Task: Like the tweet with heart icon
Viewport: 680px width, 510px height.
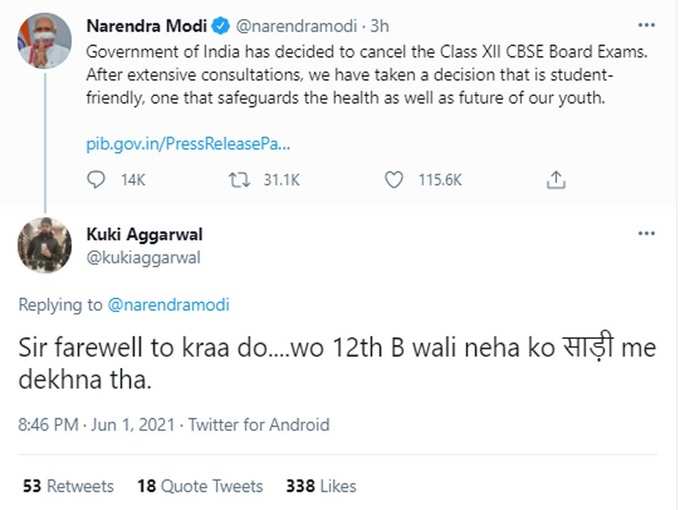Action: pos(395,180)
